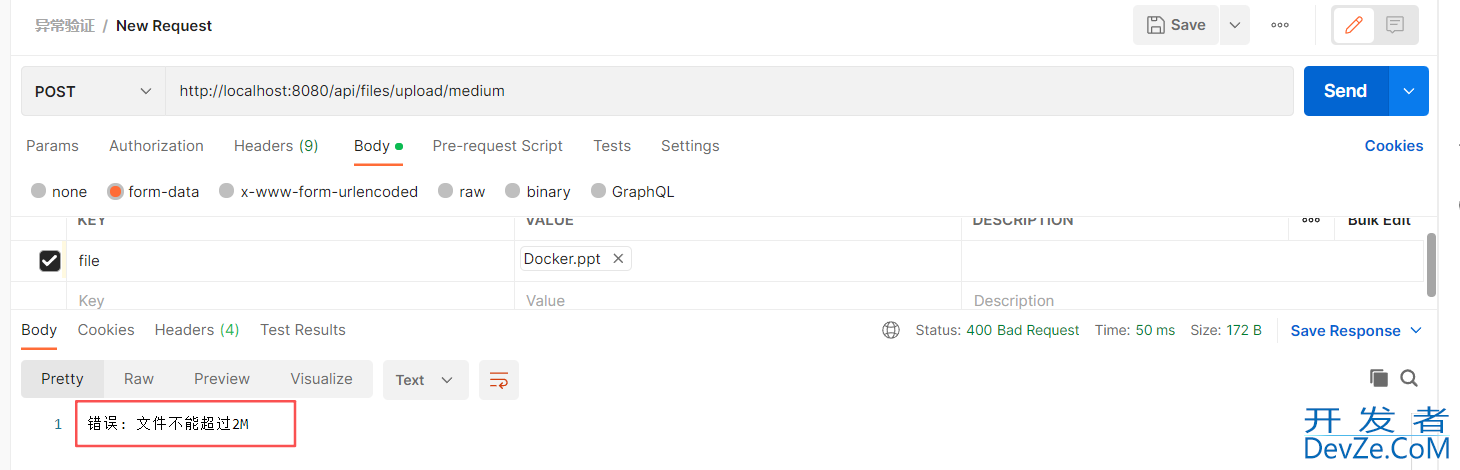Select the form-data radio button
This screenshot has width=1460, height=470.
click(x=115, y=191)
